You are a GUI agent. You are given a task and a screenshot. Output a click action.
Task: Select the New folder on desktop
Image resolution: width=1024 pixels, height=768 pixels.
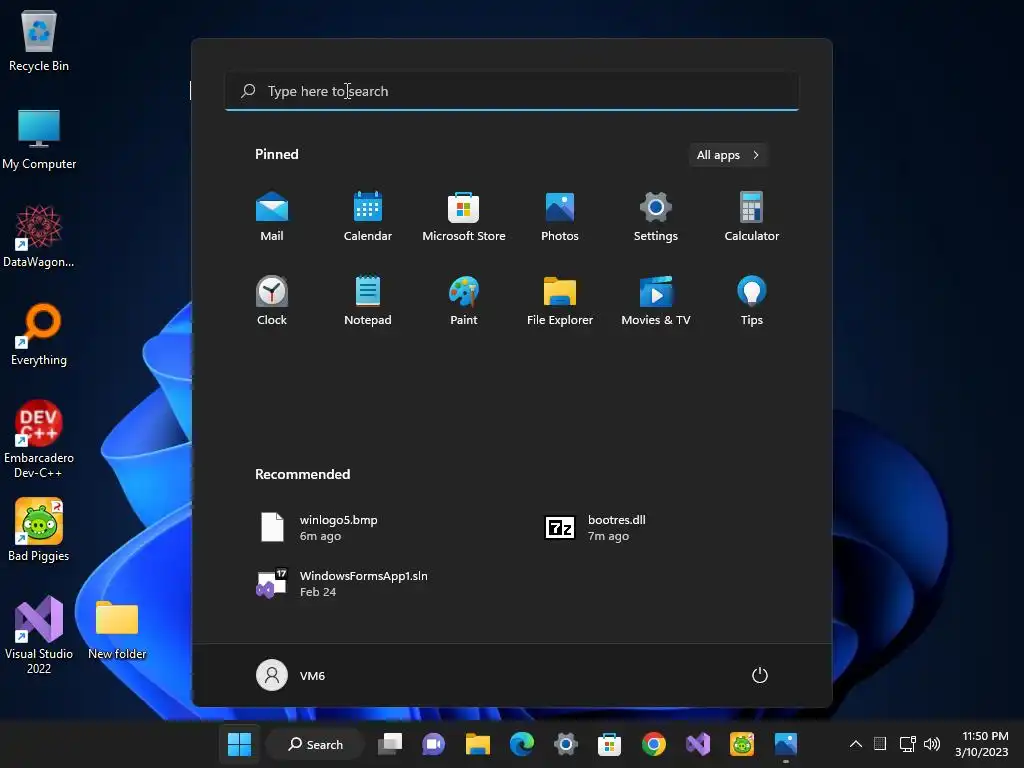point(117,629)
